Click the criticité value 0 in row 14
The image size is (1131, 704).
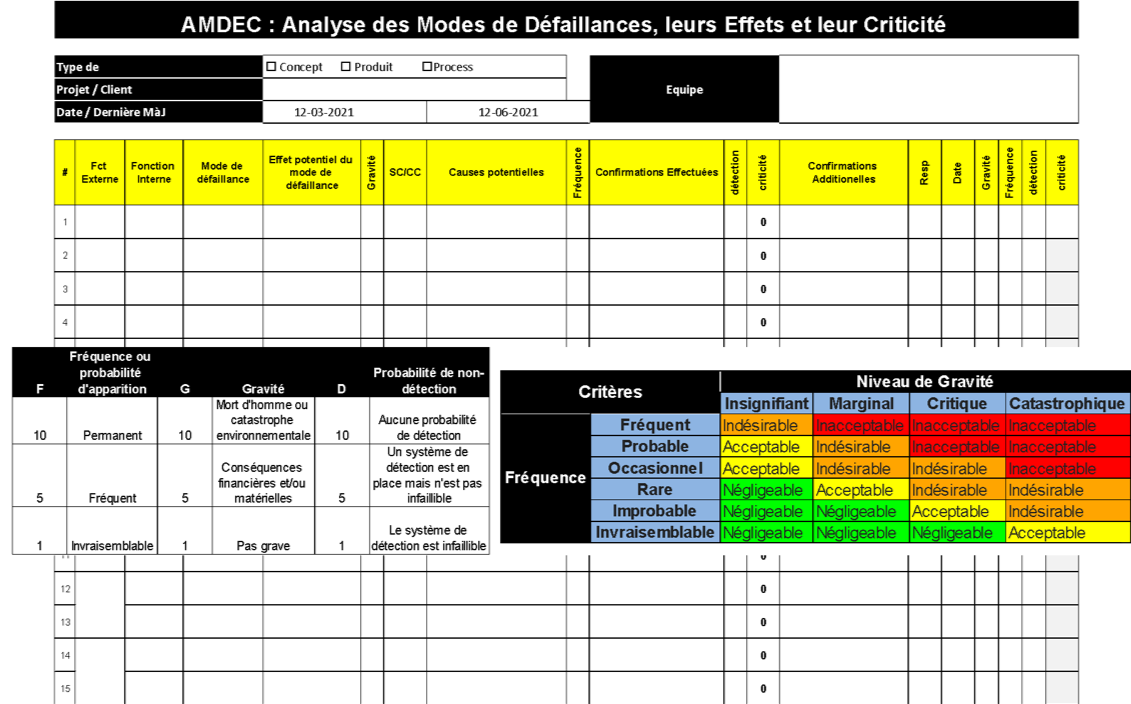pyautogui.click(x=763, y=655)
